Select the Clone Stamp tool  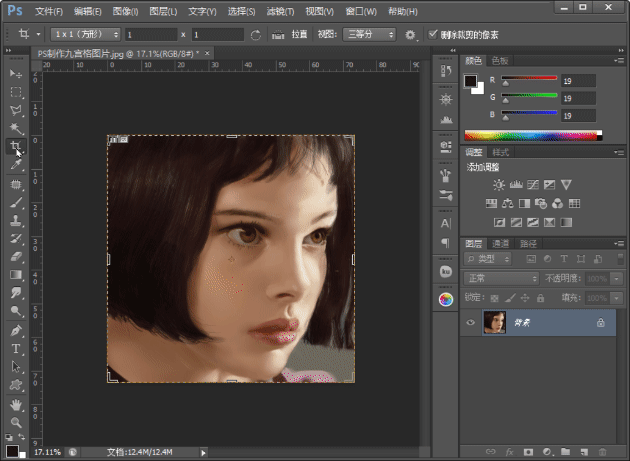coord(16,221)
